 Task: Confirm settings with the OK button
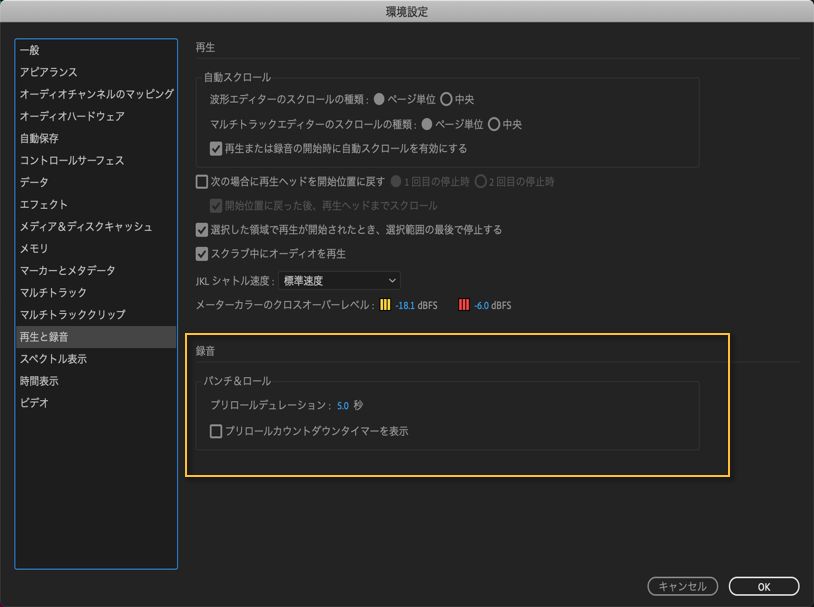coord(763,587)
